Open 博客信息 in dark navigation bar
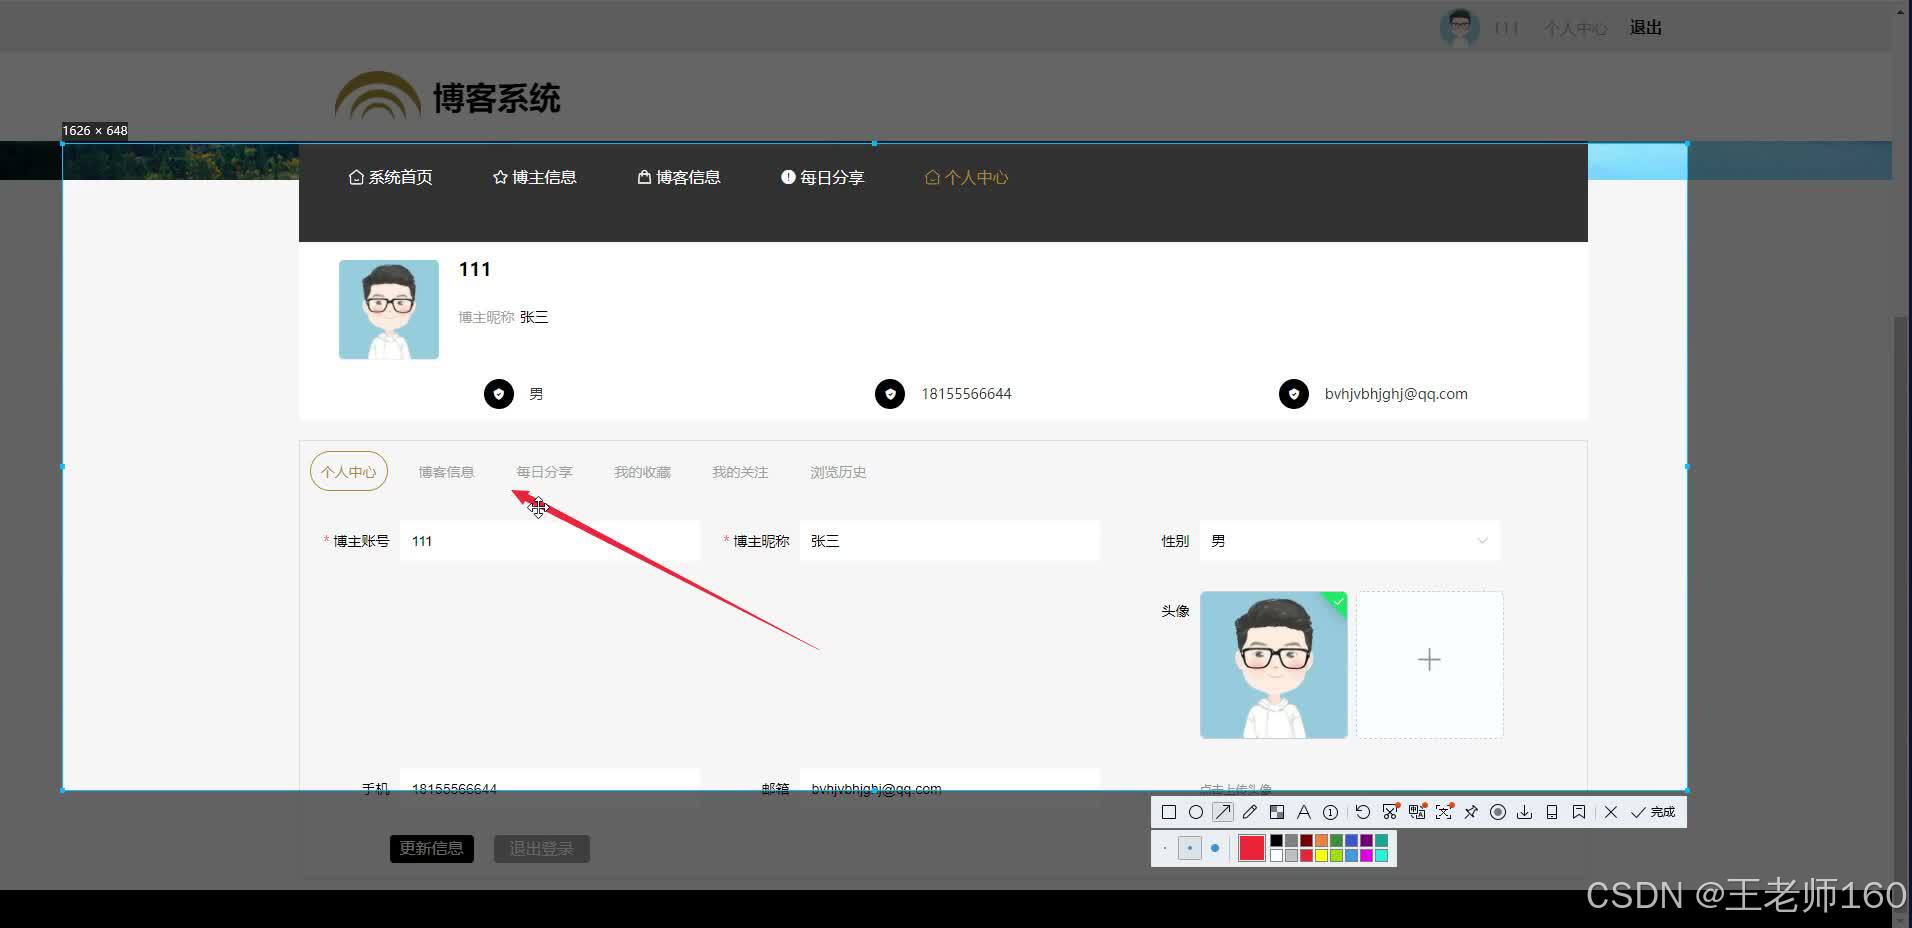Image resolution: width=1912 pixels, height=928 pixels. click(x=679, y=177)
